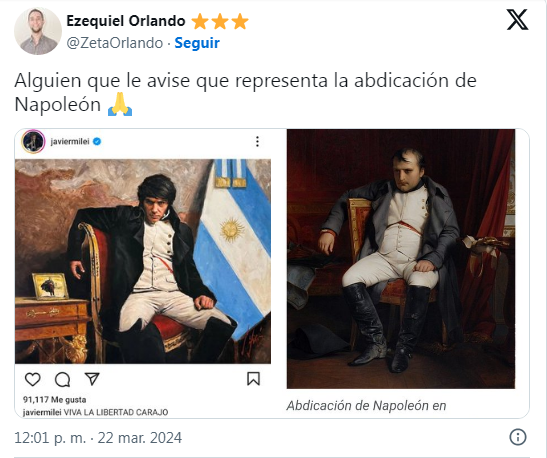This screenshot has height=458, width=547.
Task: Open the three-dot options menu
Action: (x=257, y=141)
